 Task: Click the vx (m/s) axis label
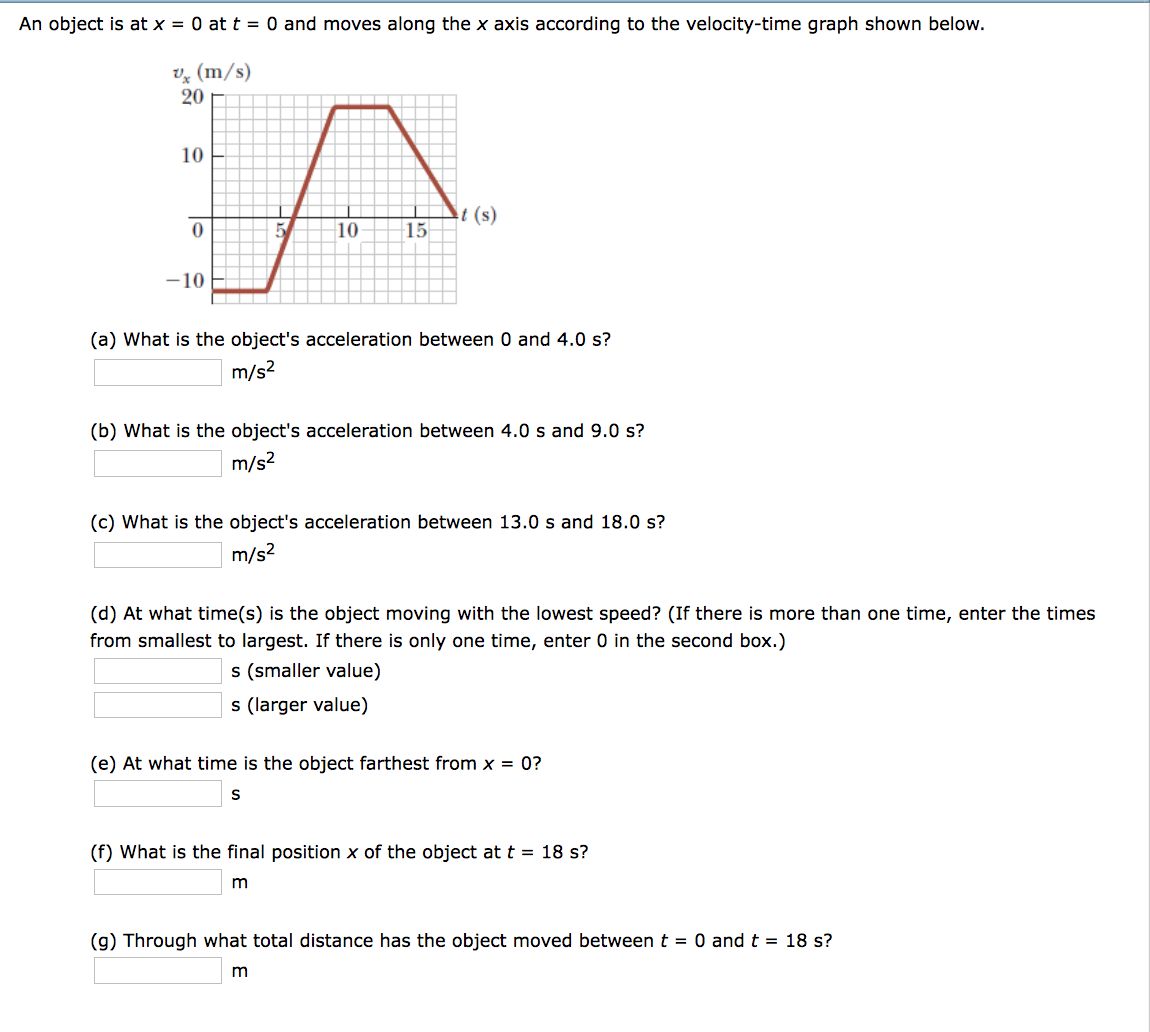(211, 70)
